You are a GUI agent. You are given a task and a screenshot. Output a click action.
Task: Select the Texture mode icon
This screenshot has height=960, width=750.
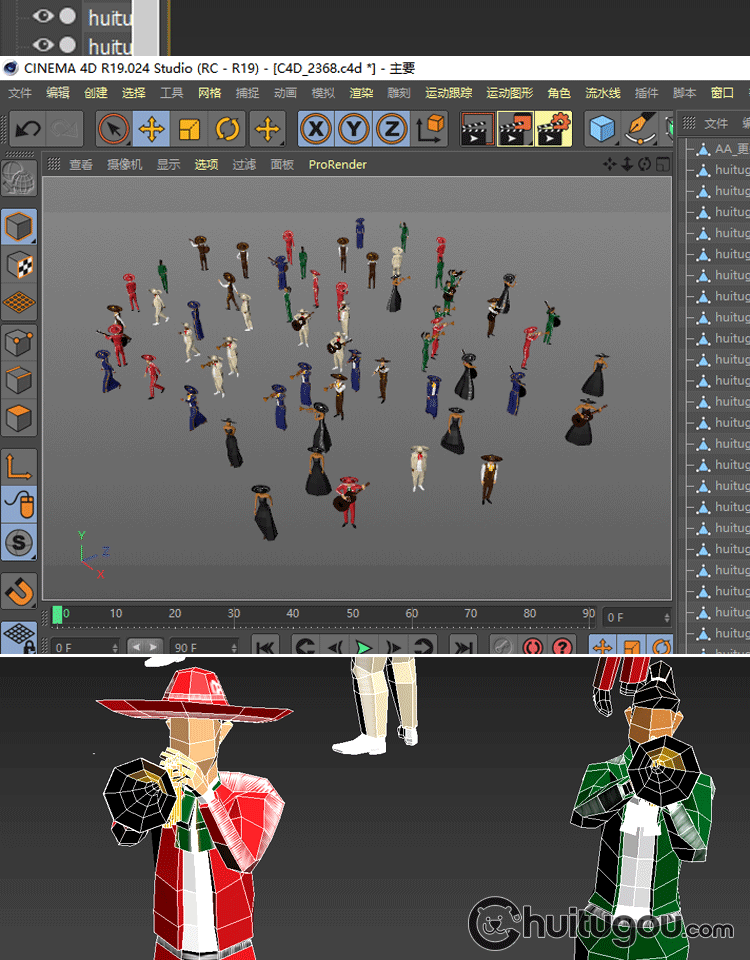pyautogui.click(x=19, y=265)
